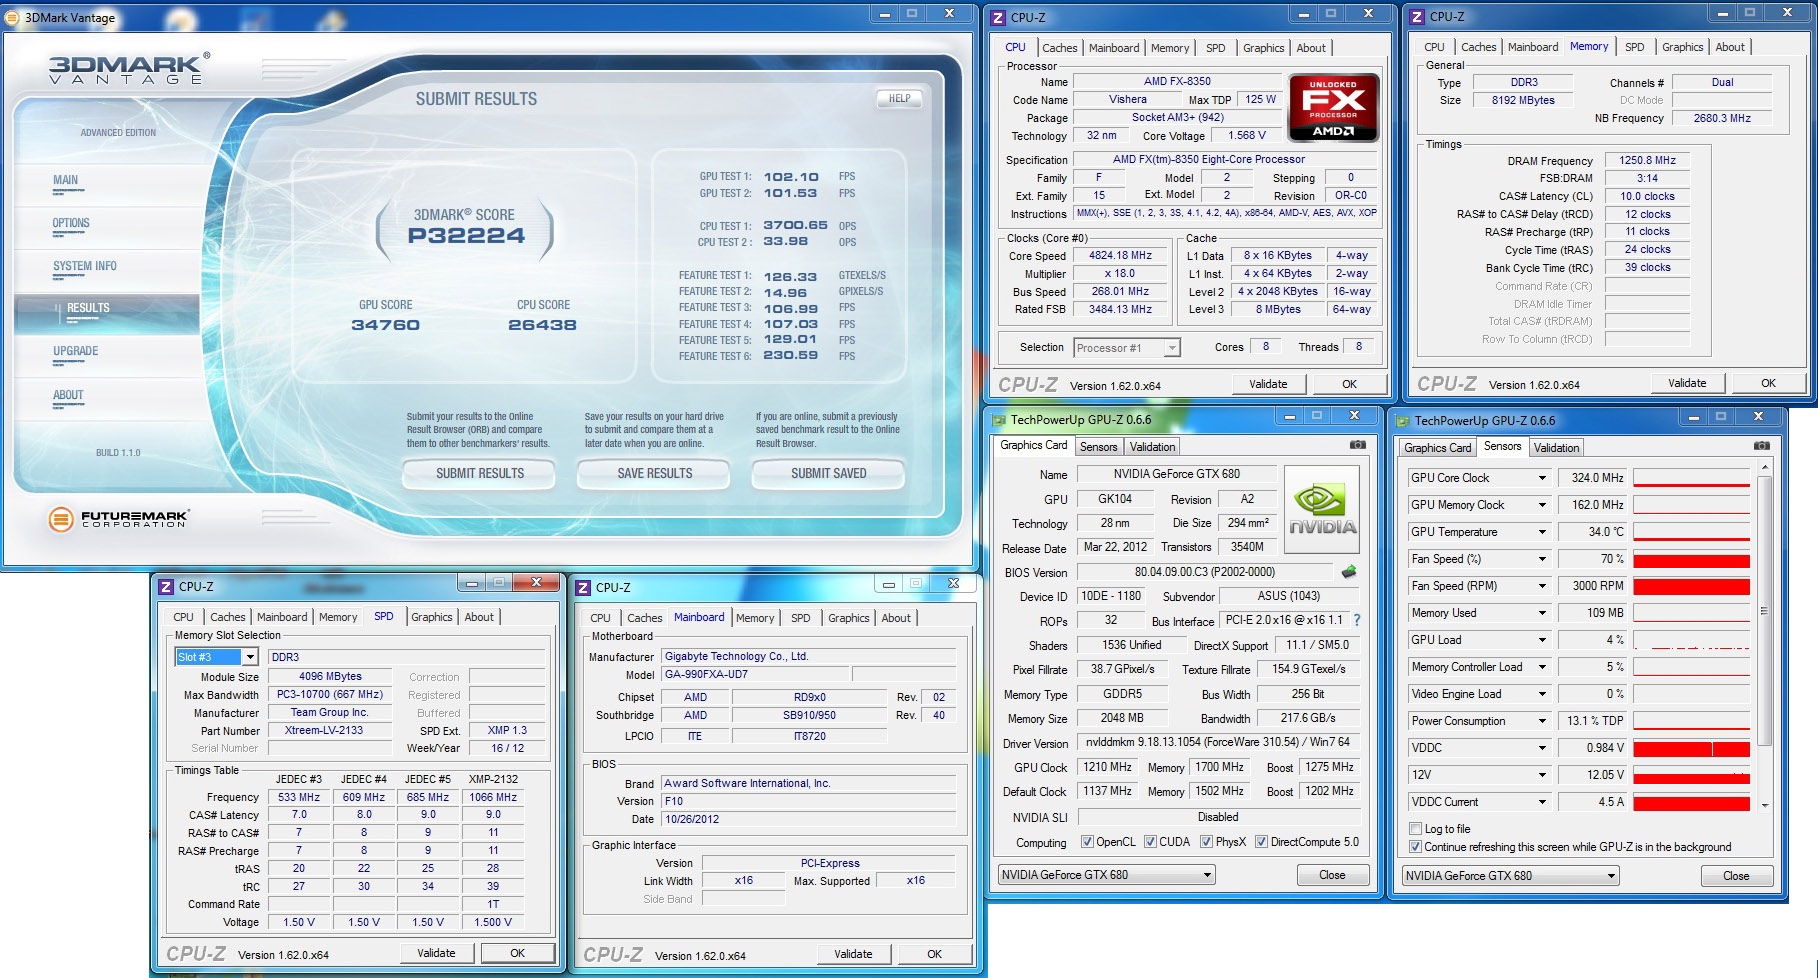Expand the Power Consumption sensor dropdown

[x=1542, y=721]
